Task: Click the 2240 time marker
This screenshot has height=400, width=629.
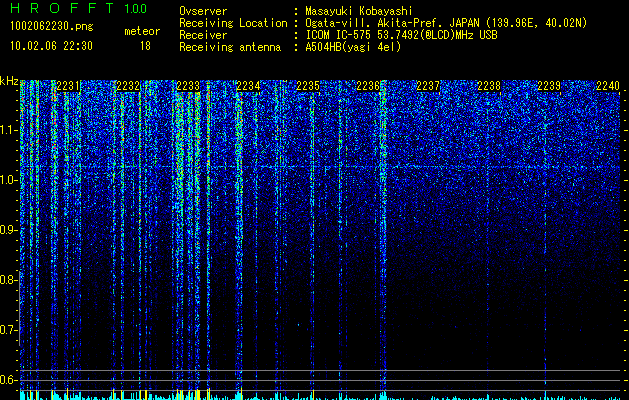Action: point(608,86)
